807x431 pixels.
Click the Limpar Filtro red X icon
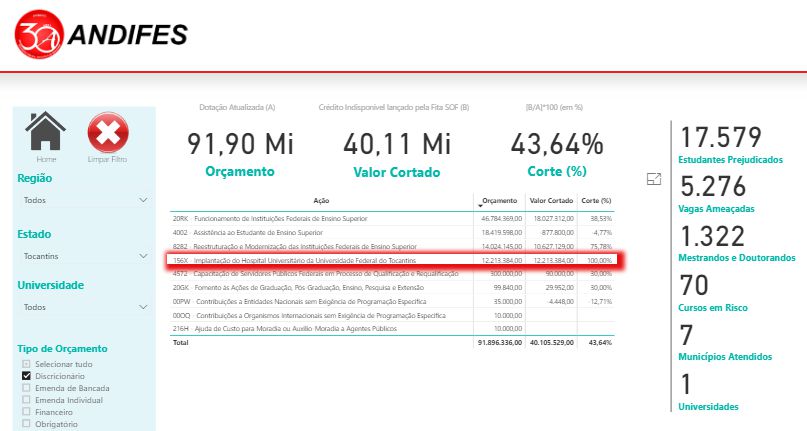(x=106, y=134)
